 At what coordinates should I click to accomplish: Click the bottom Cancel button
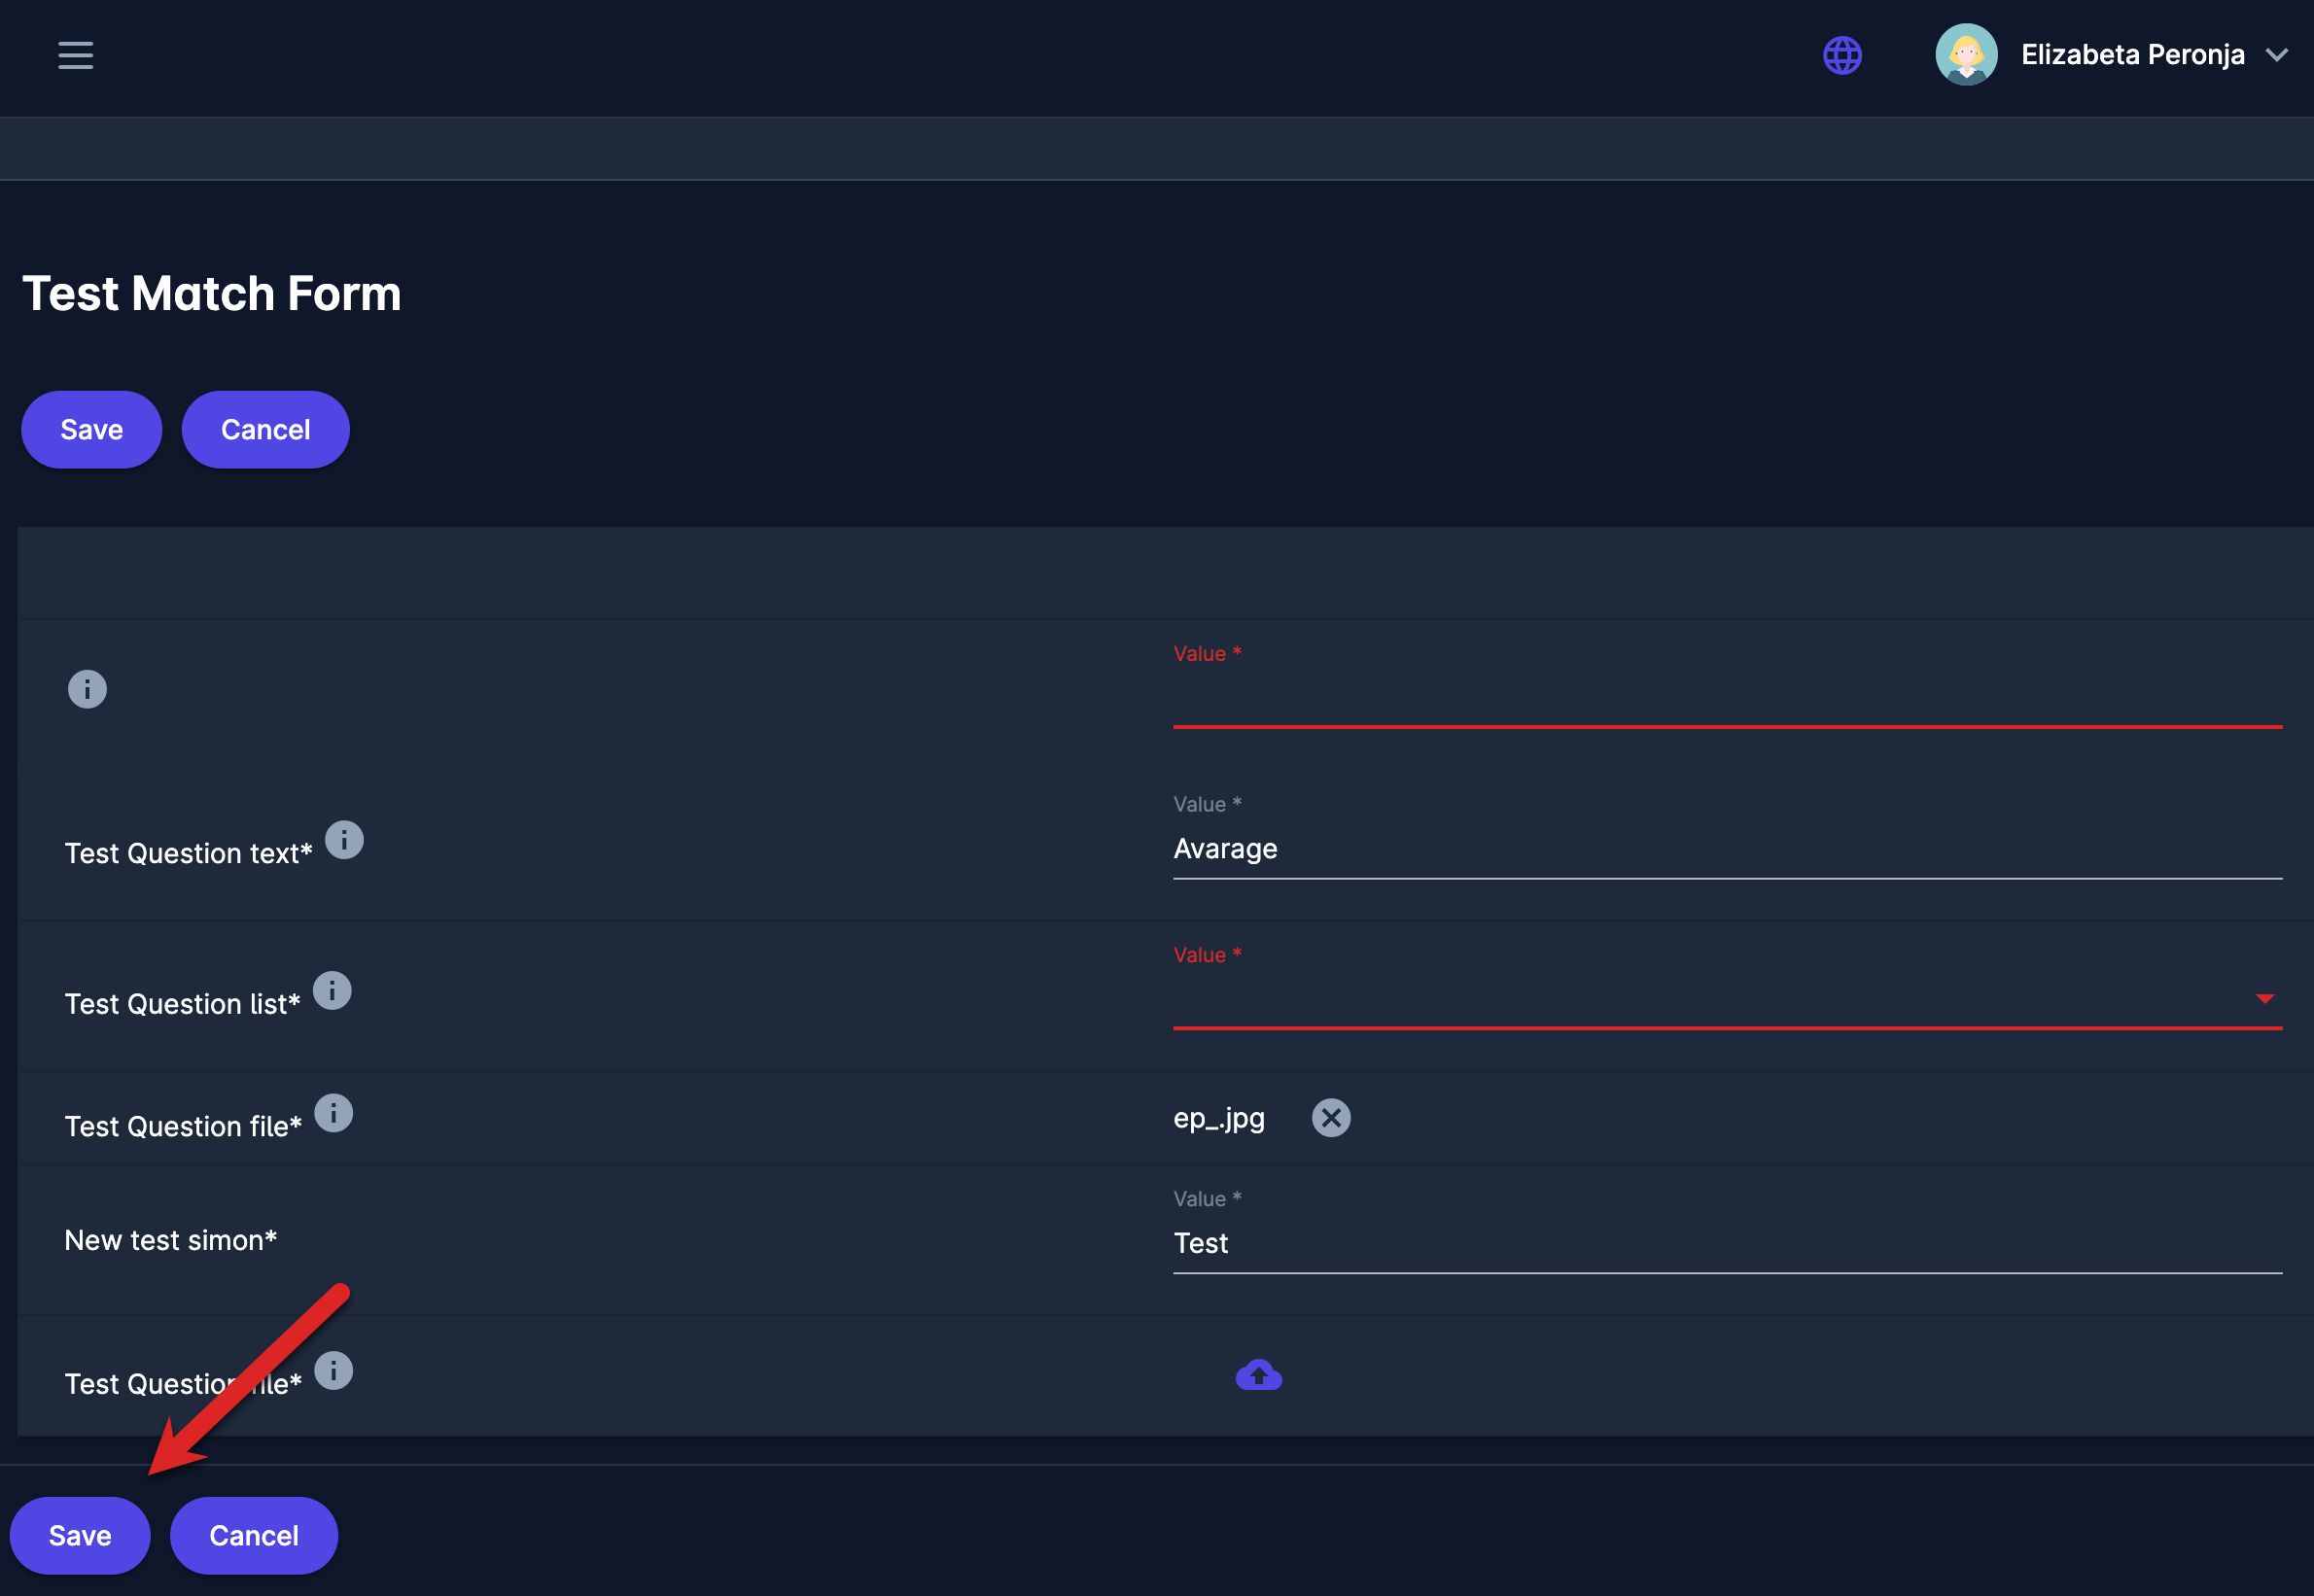tap(253, 1535)
